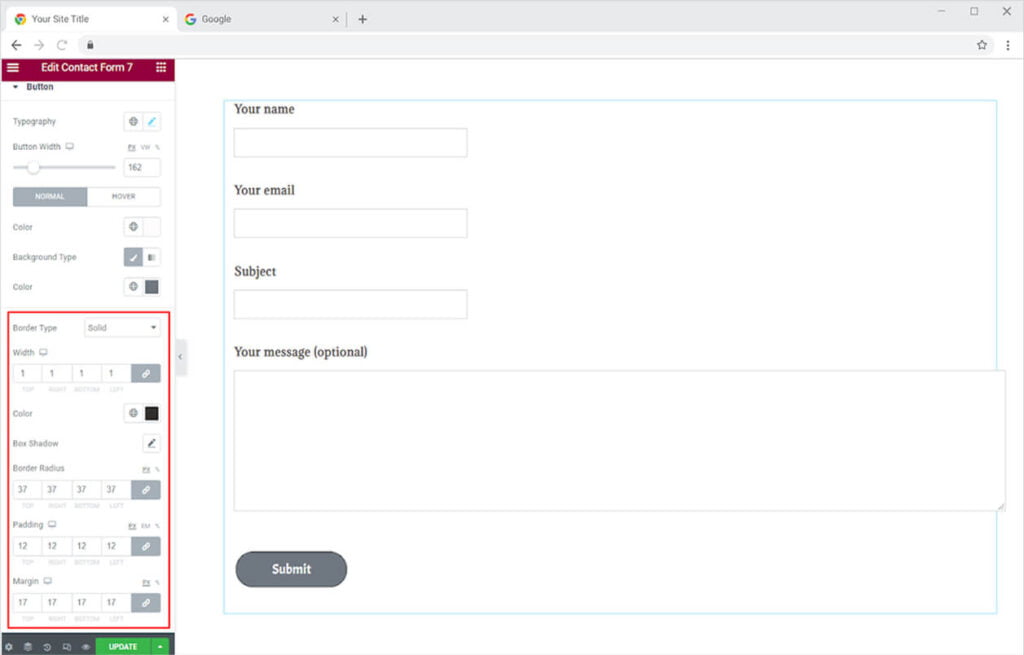Click the settings gear in bottom bar
Image resolution: width=1024 pixels, height=655 pixels.
tap(9, 647)
